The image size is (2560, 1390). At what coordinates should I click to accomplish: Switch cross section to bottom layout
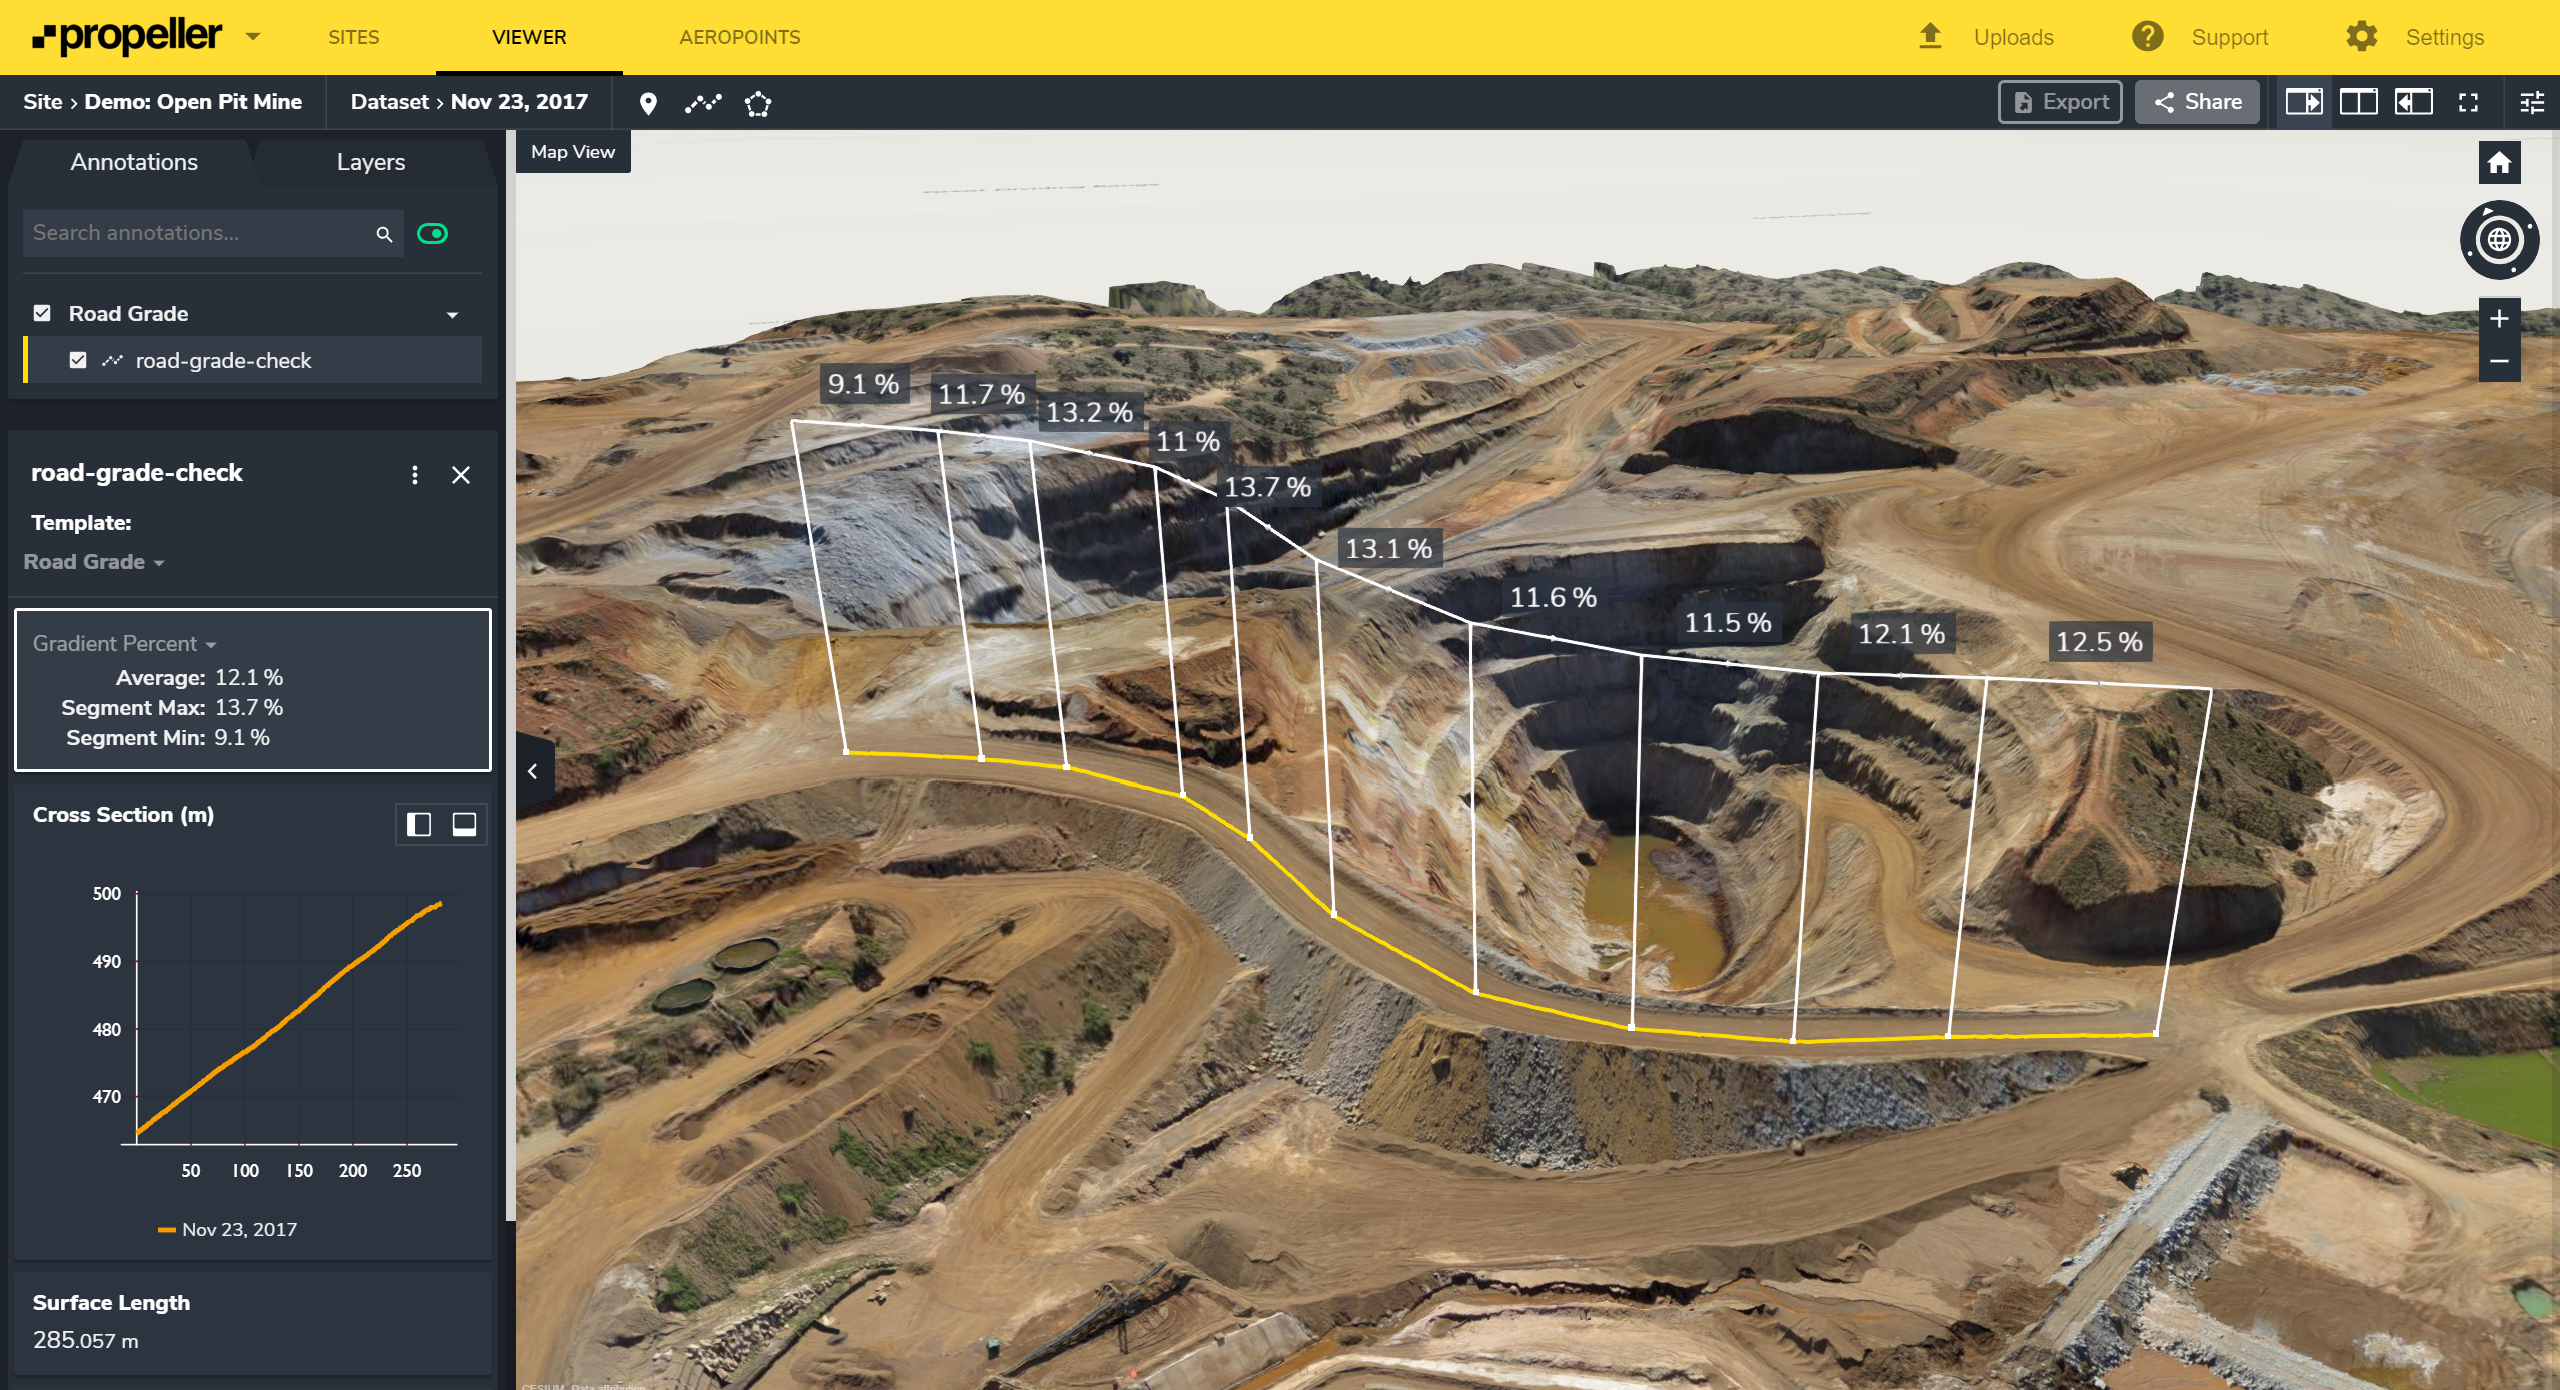(464, 824)
